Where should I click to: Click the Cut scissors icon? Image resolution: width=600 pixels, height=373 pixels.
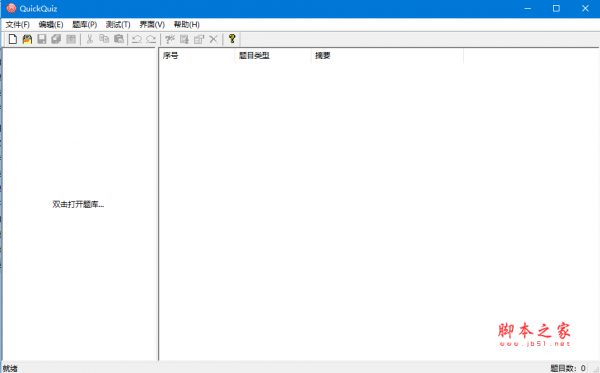pos(90,39)
